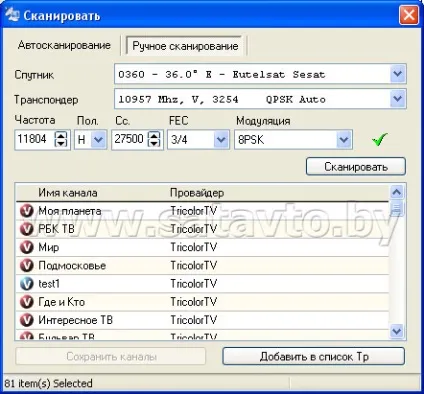Select the РБК ТВ channel name

56,229
